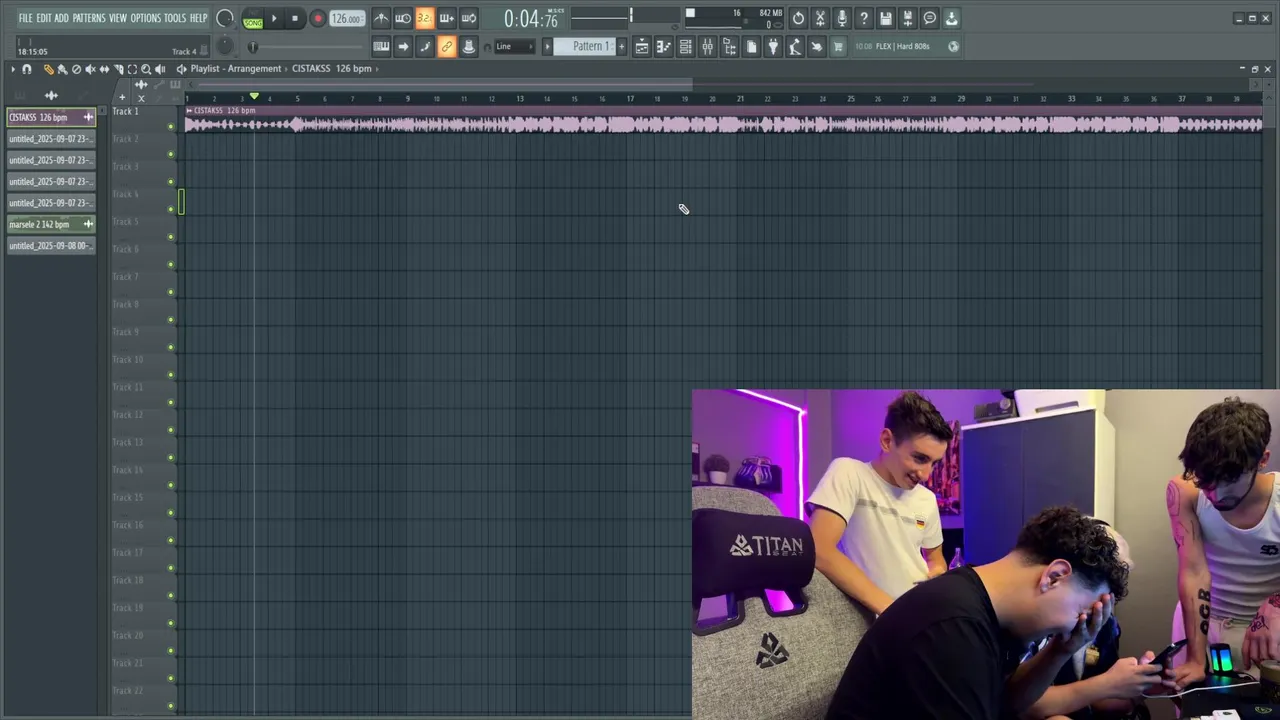Click the speech bubble project info icon

(930, 18)
